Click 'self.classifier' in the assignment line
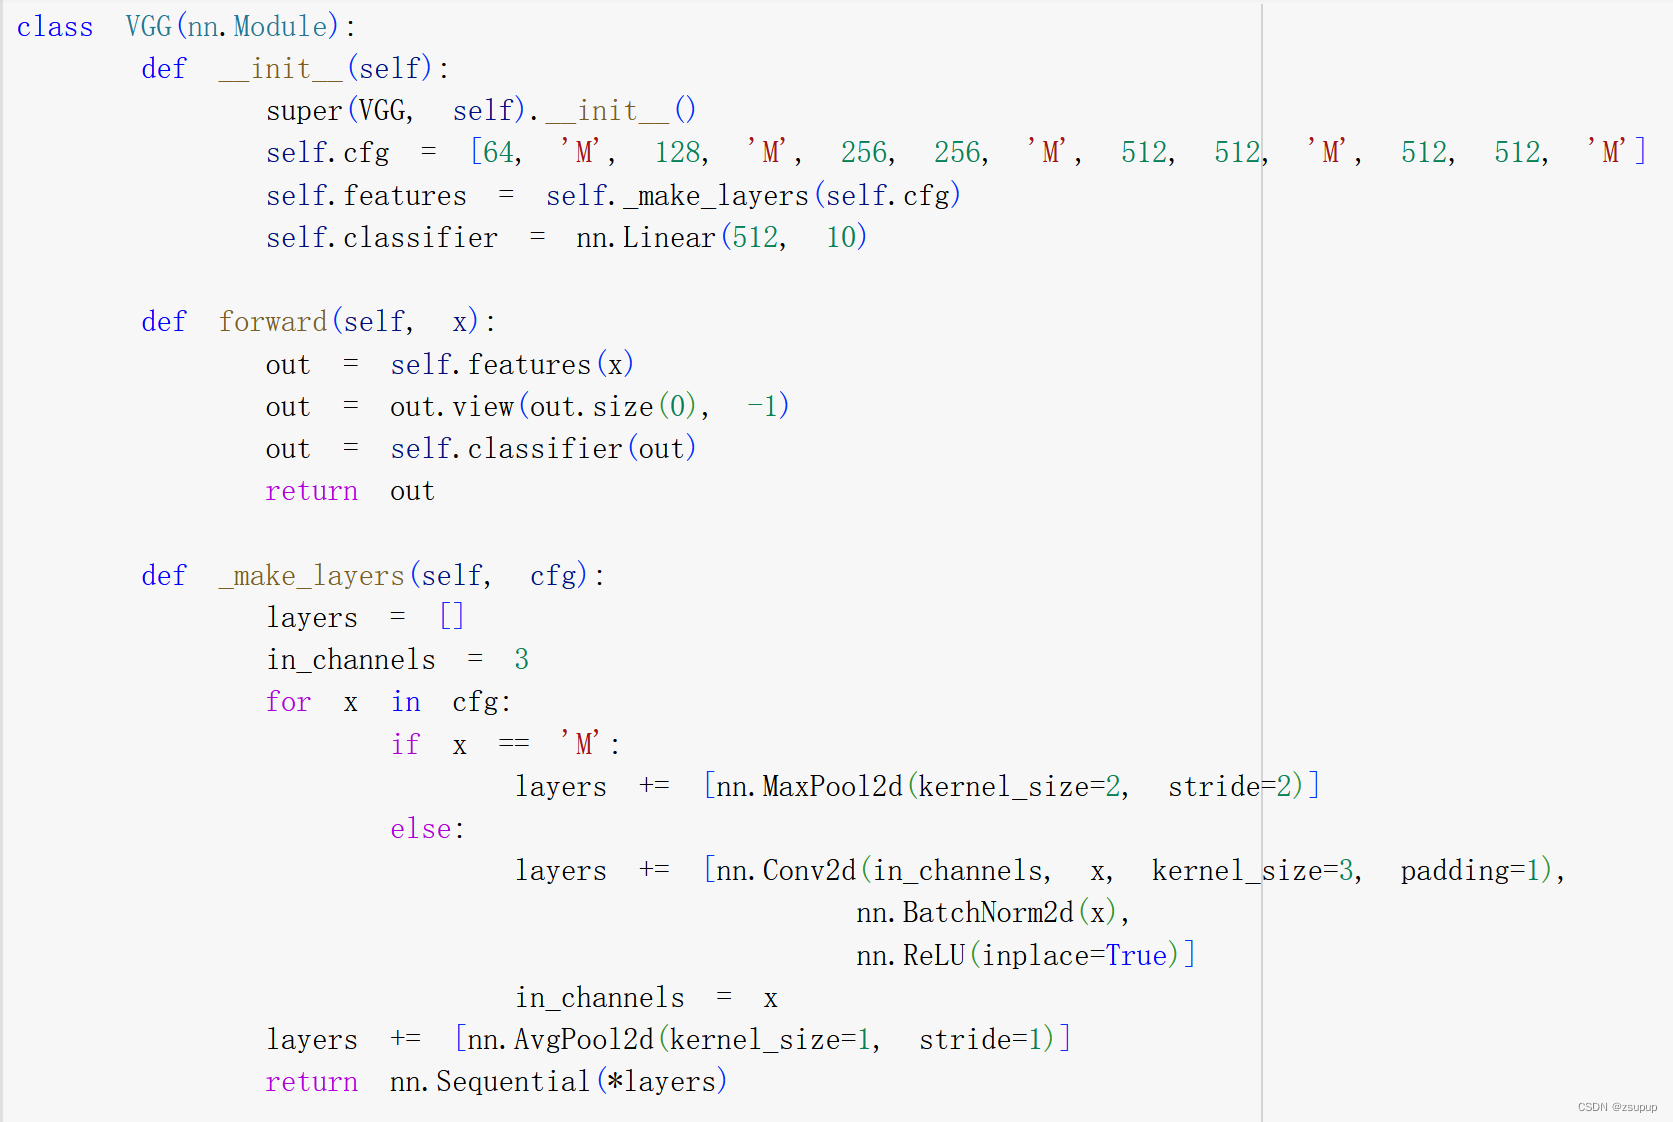The width and height of the screenshot is (1673, 1122). pyautogui.click(x=381, y=238)
